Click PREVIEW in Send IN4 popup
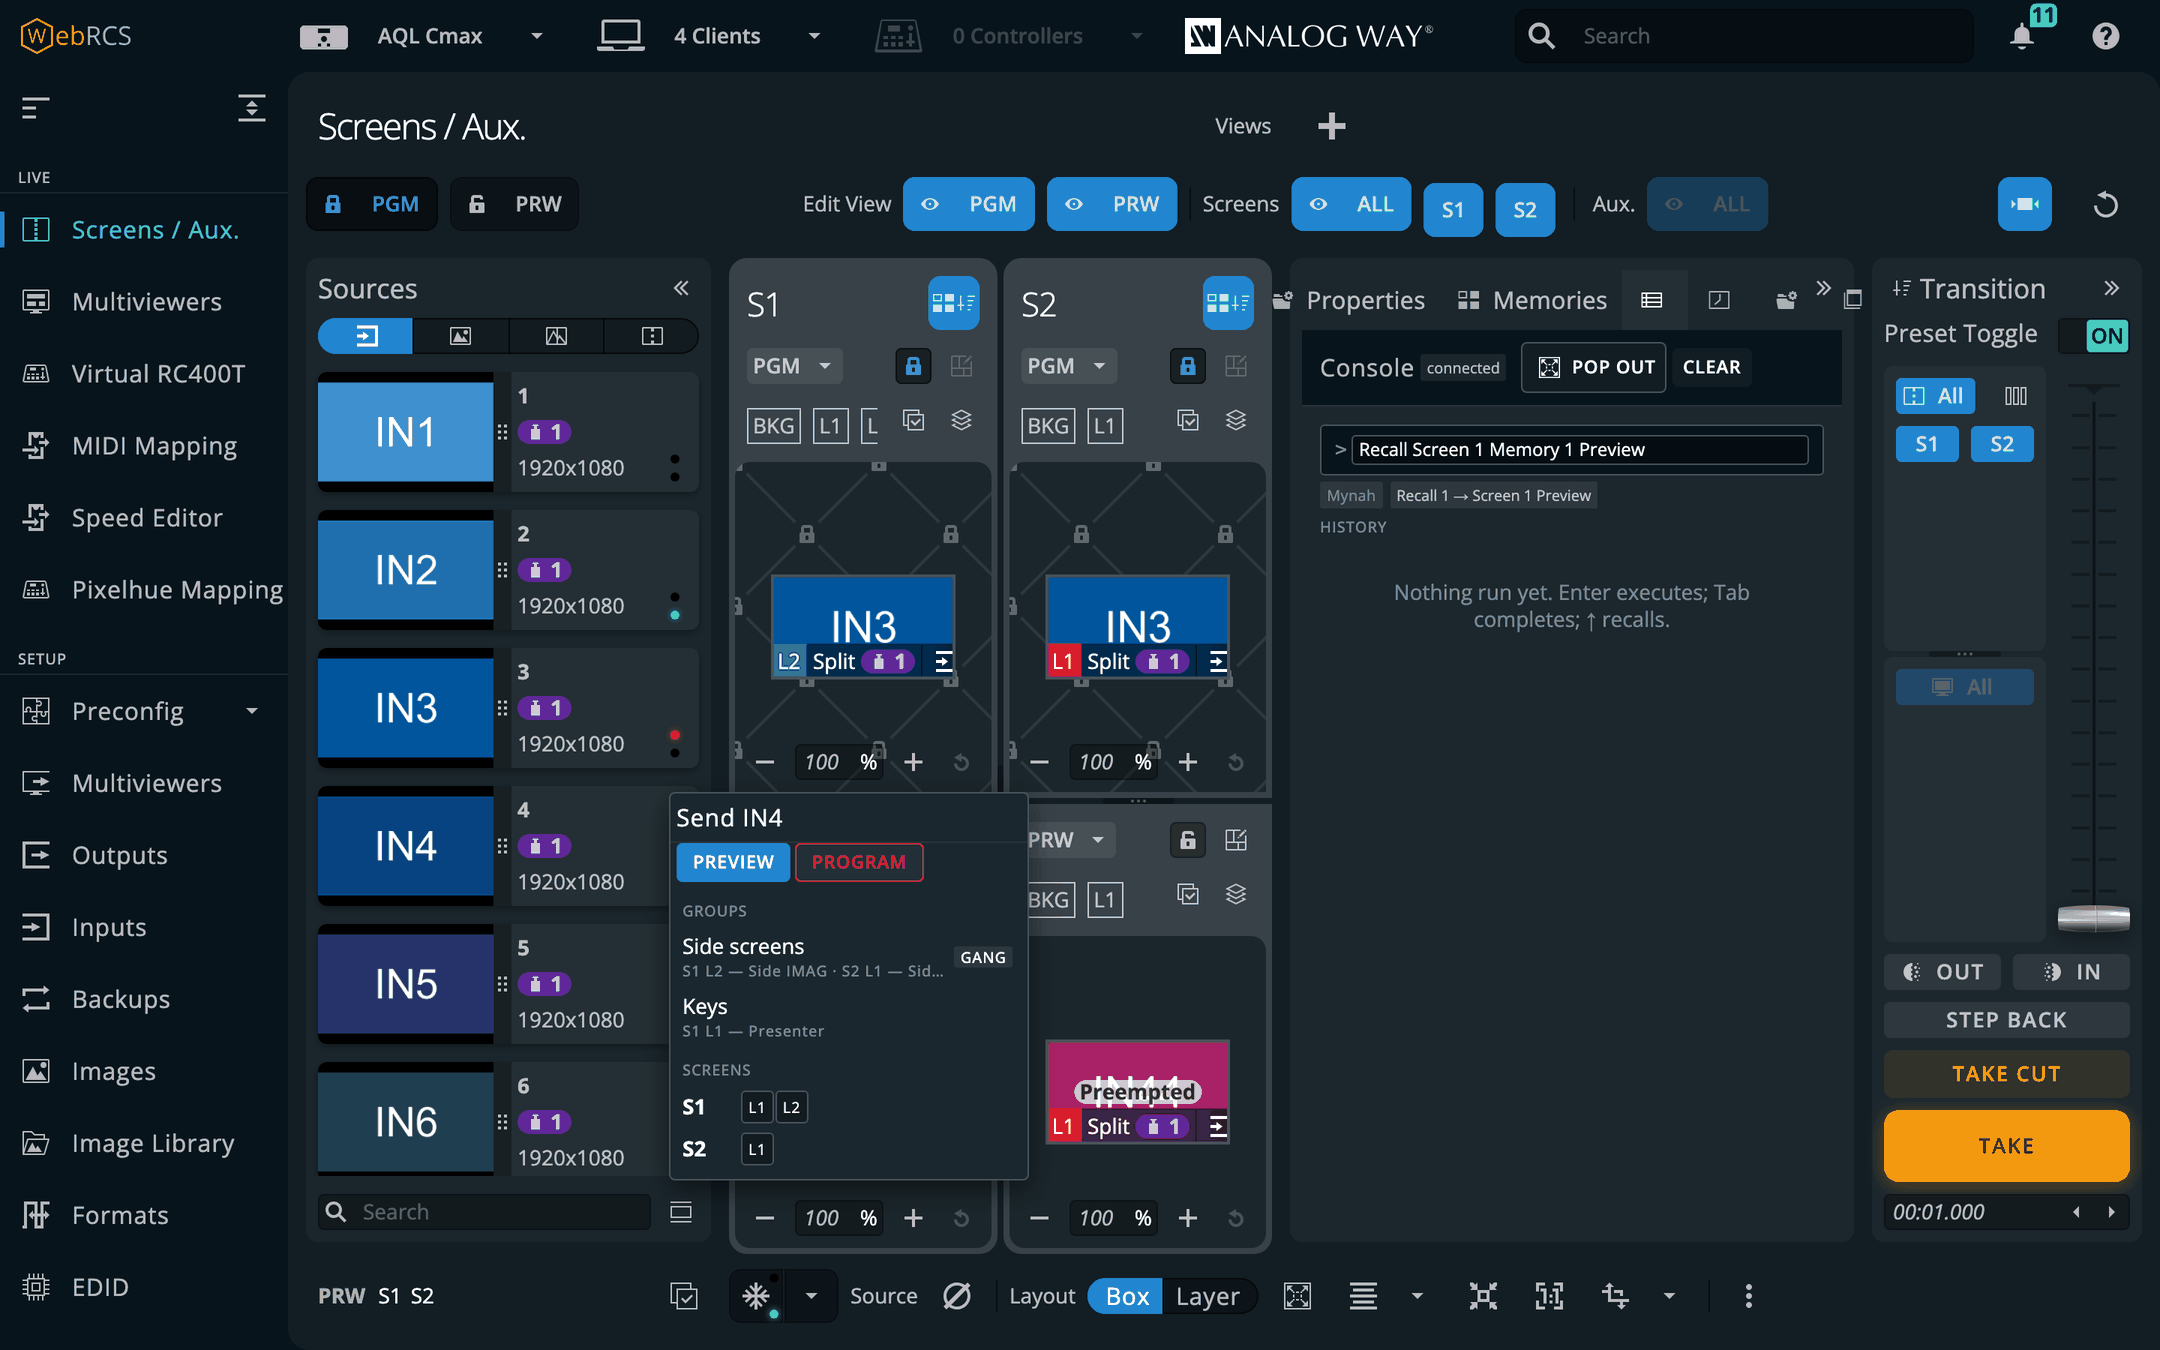This screenshot has height=1350, width=2160. [x=733, y=862]
